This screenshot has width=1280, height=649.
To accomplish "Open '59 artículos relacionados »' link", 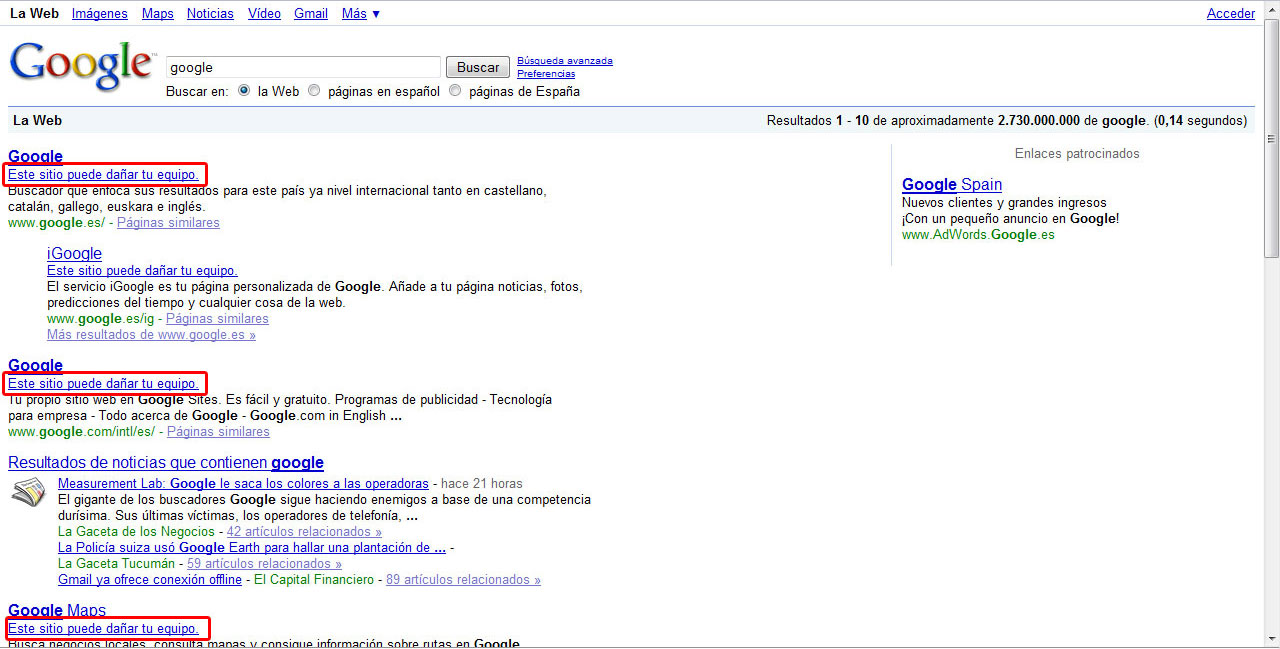I will [x=264, y=564].
